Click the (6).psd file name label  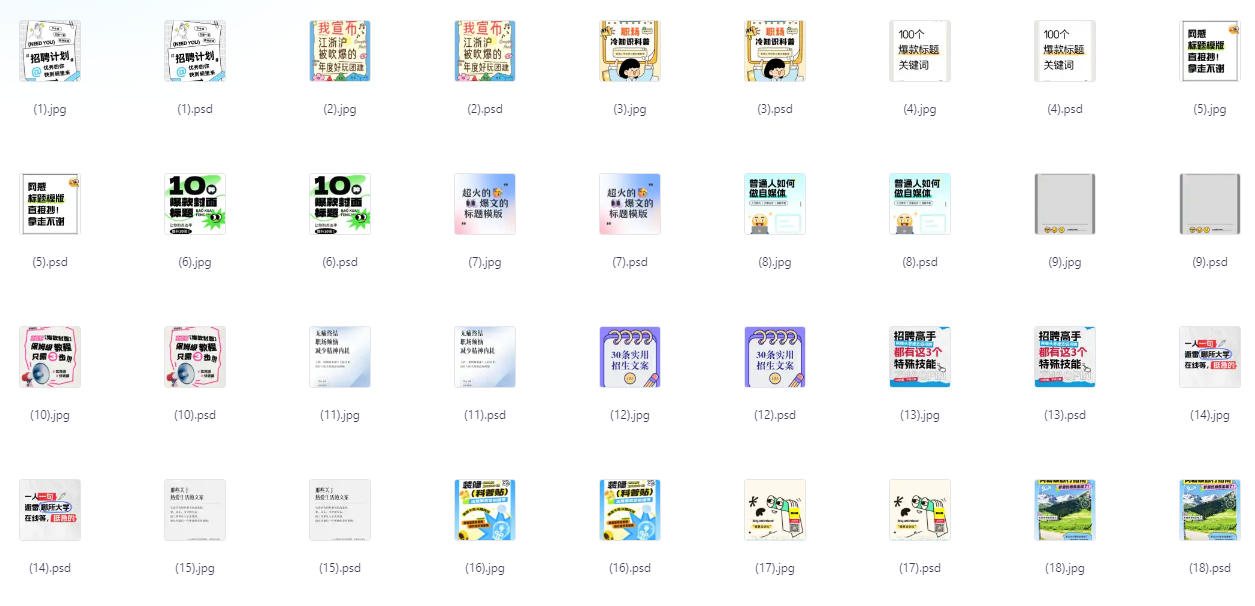click(x=340, y=262)
